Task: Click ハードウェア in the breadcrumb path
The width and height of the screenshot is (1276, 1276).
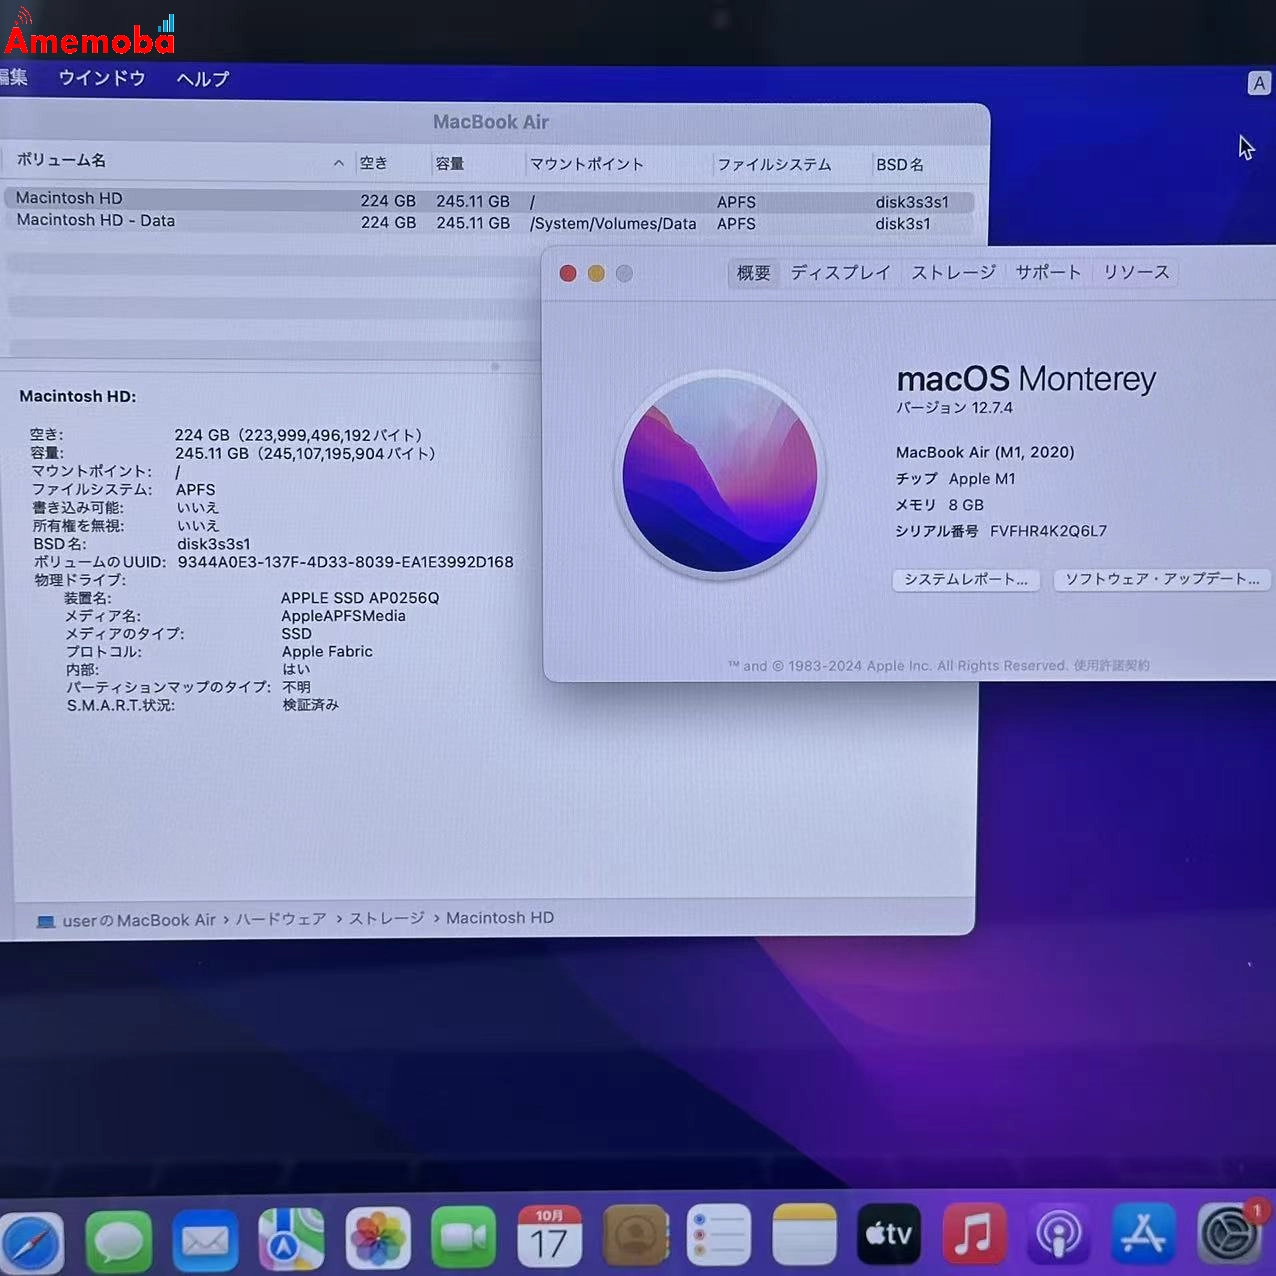Action: 282,918
